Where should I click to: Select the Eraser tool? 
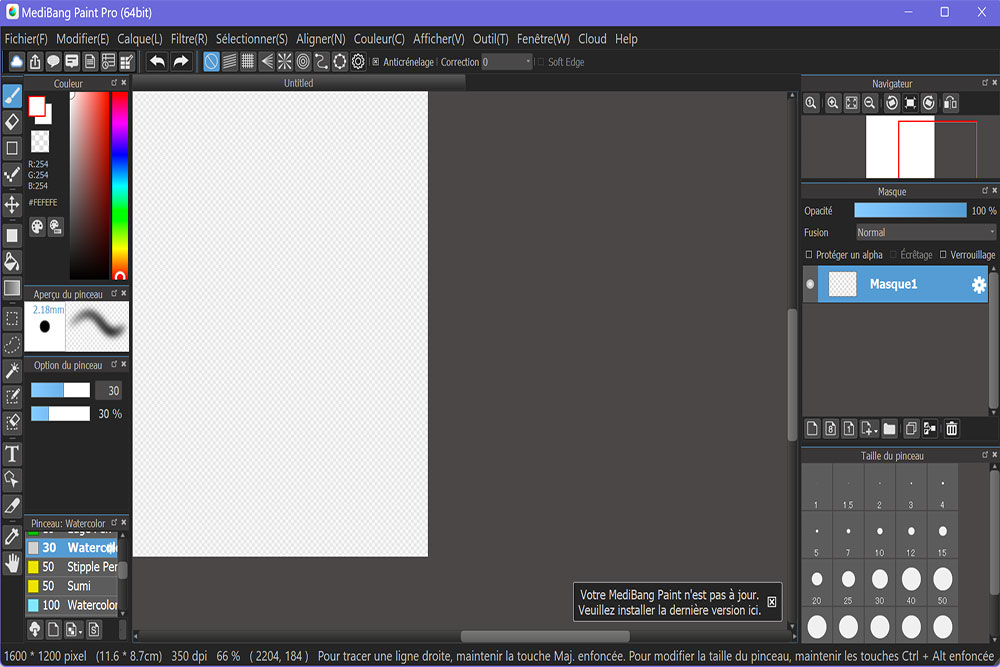(12, 122)
